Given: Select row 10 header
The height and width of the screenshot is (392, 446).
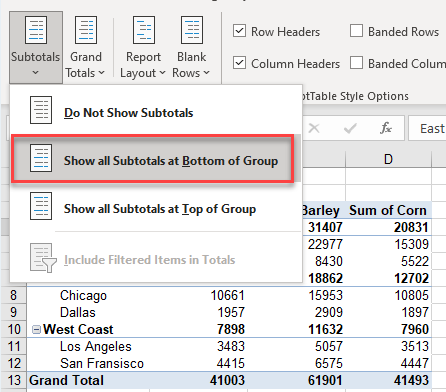Looking at the screenshot, I should point(13,329).
